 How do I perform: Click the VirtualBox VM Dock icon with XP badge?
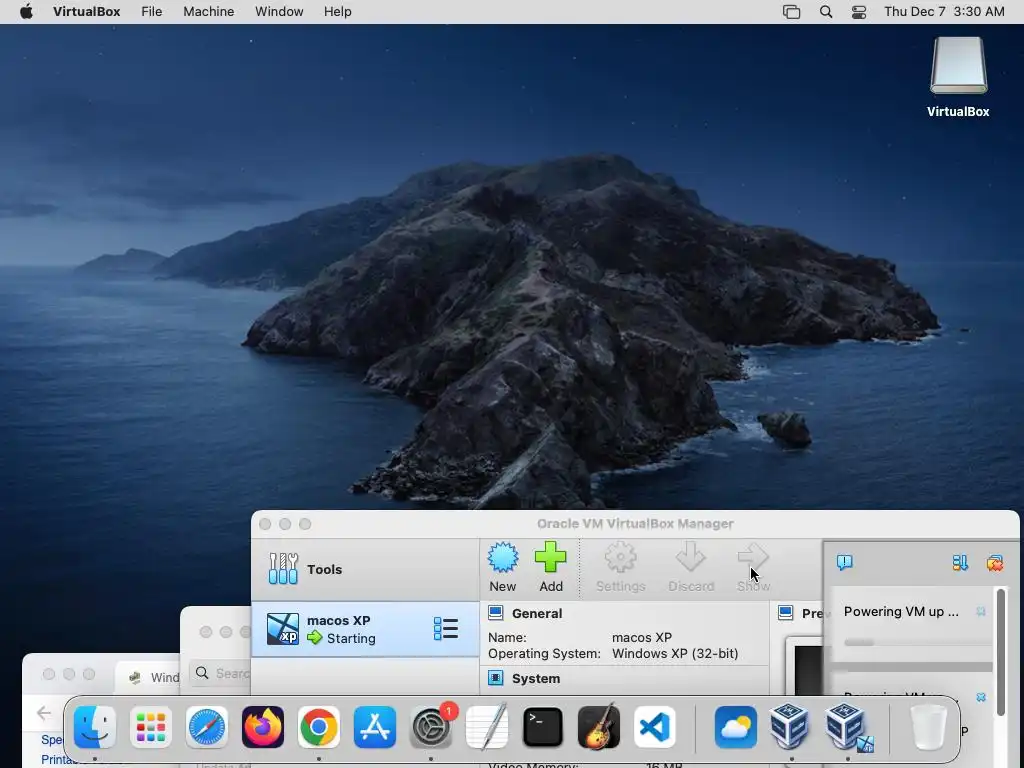[846, 727]
